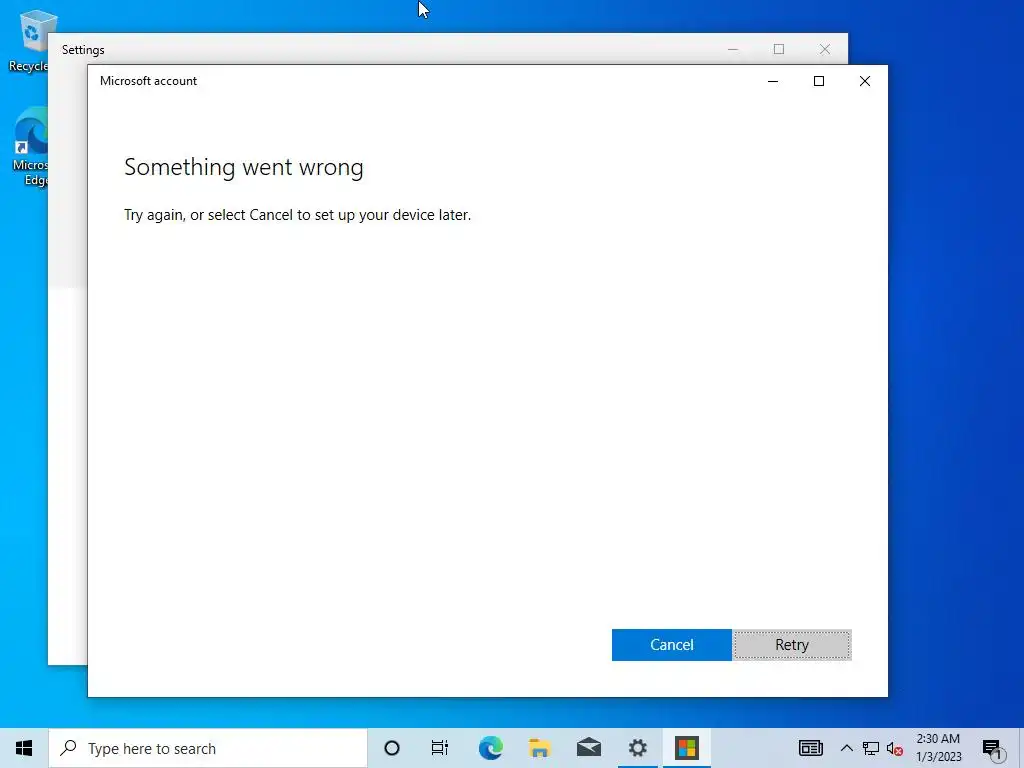Click the Cancel button in the dialog
The width and height of the screenshot is (1024, 768).
(671, 645)
